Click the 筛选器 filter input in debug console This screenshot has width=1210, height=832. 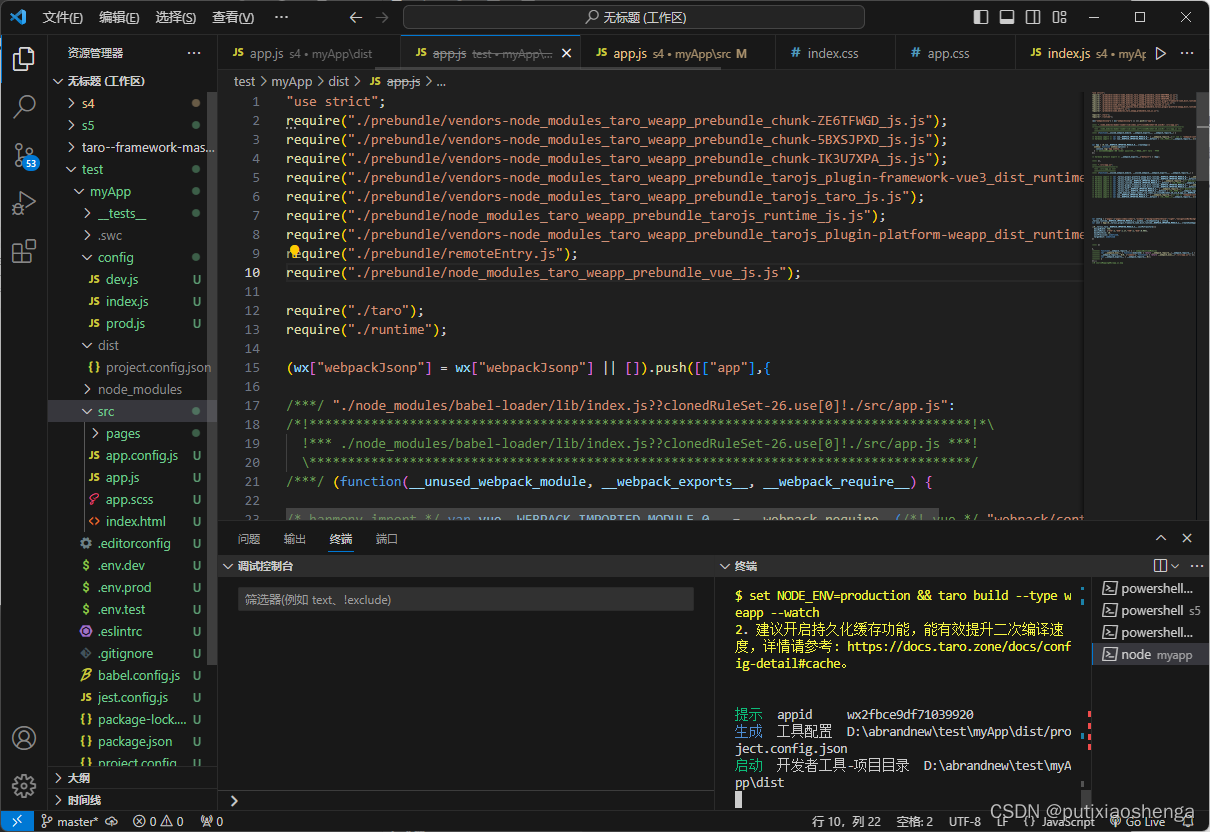click(x=466, y=600)
